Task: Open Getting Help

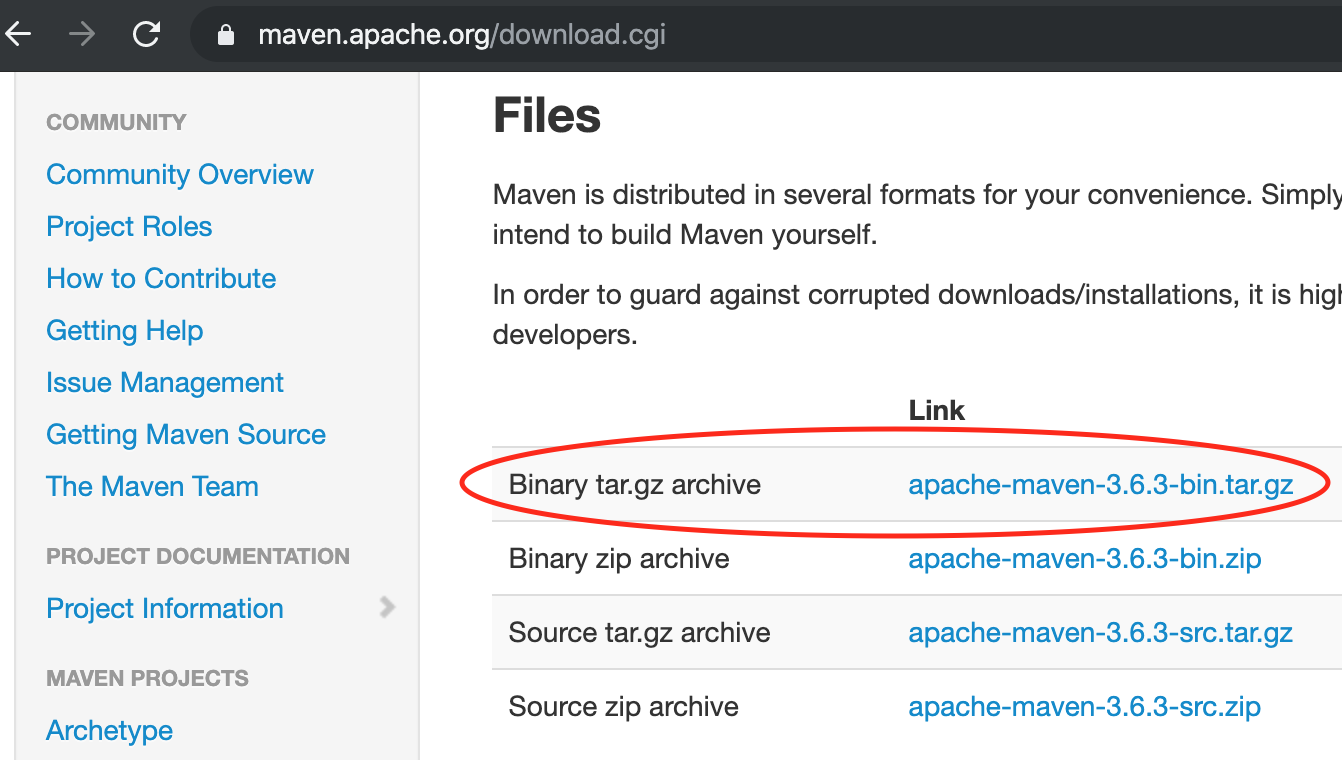Action: pos(124,330)
